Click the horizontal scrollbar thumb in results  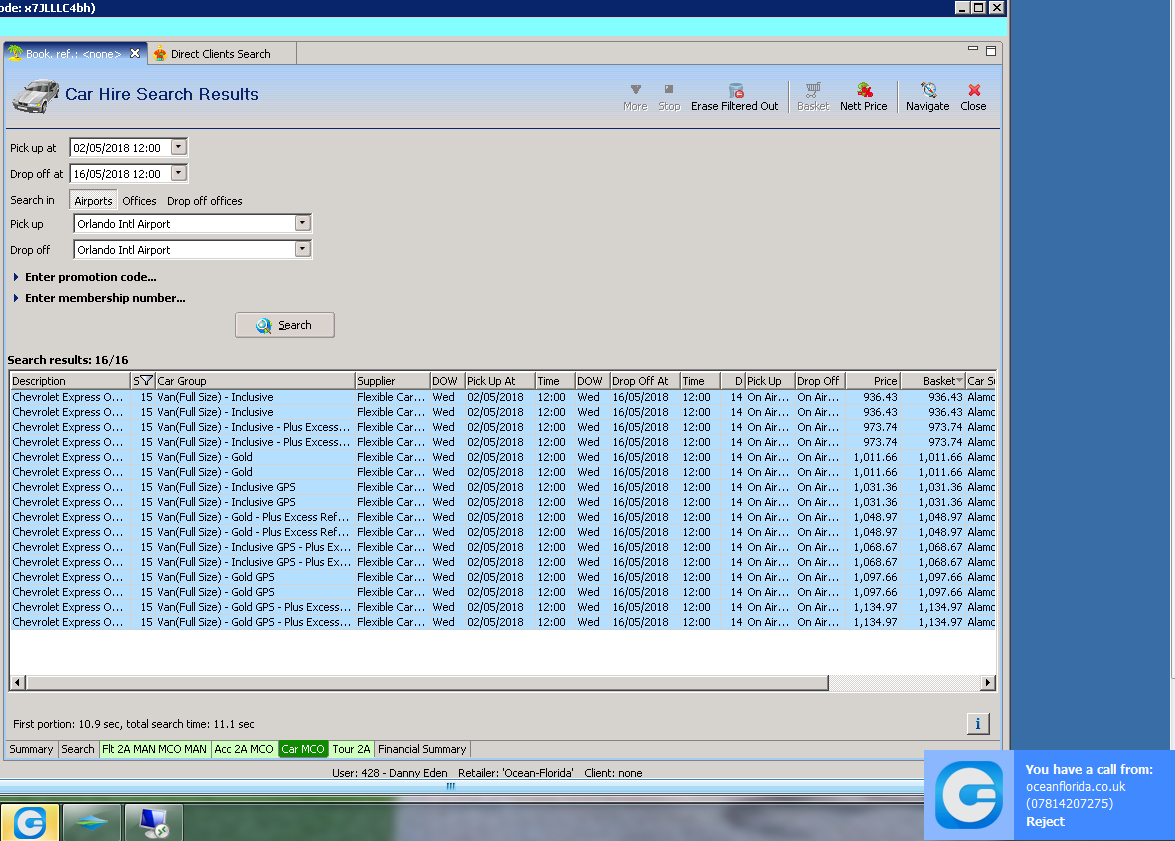click(427, 682)
